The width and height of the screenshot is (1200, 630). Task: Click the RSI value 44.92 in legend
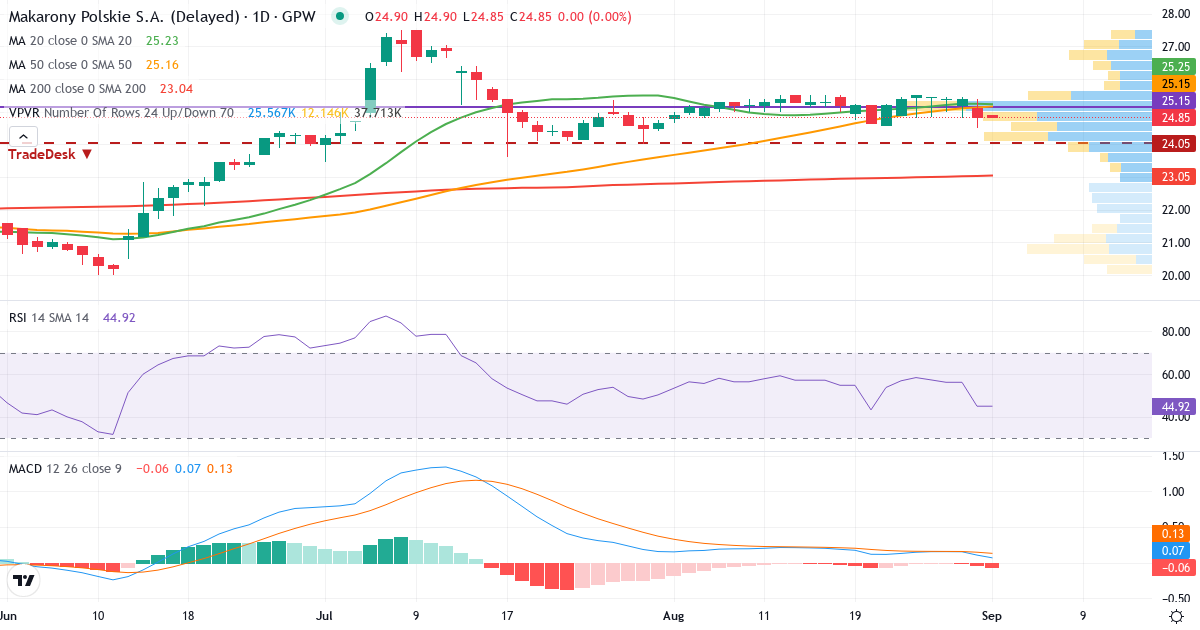click(119, 318)
